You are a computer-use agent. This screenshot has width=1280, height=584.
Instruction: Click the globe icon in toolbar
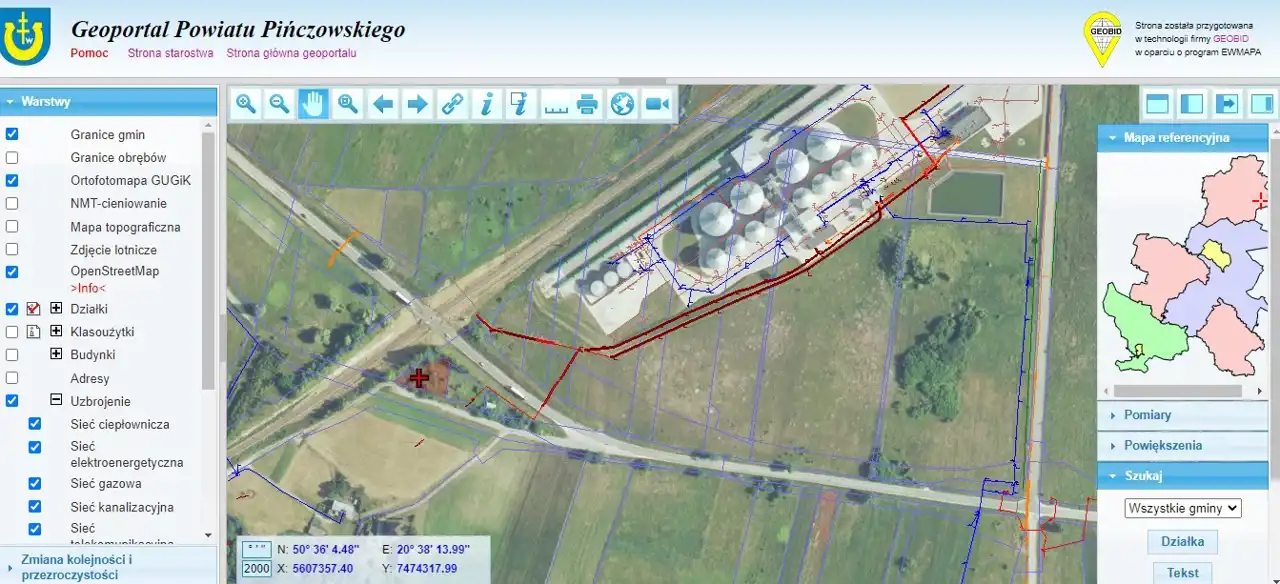622,103
